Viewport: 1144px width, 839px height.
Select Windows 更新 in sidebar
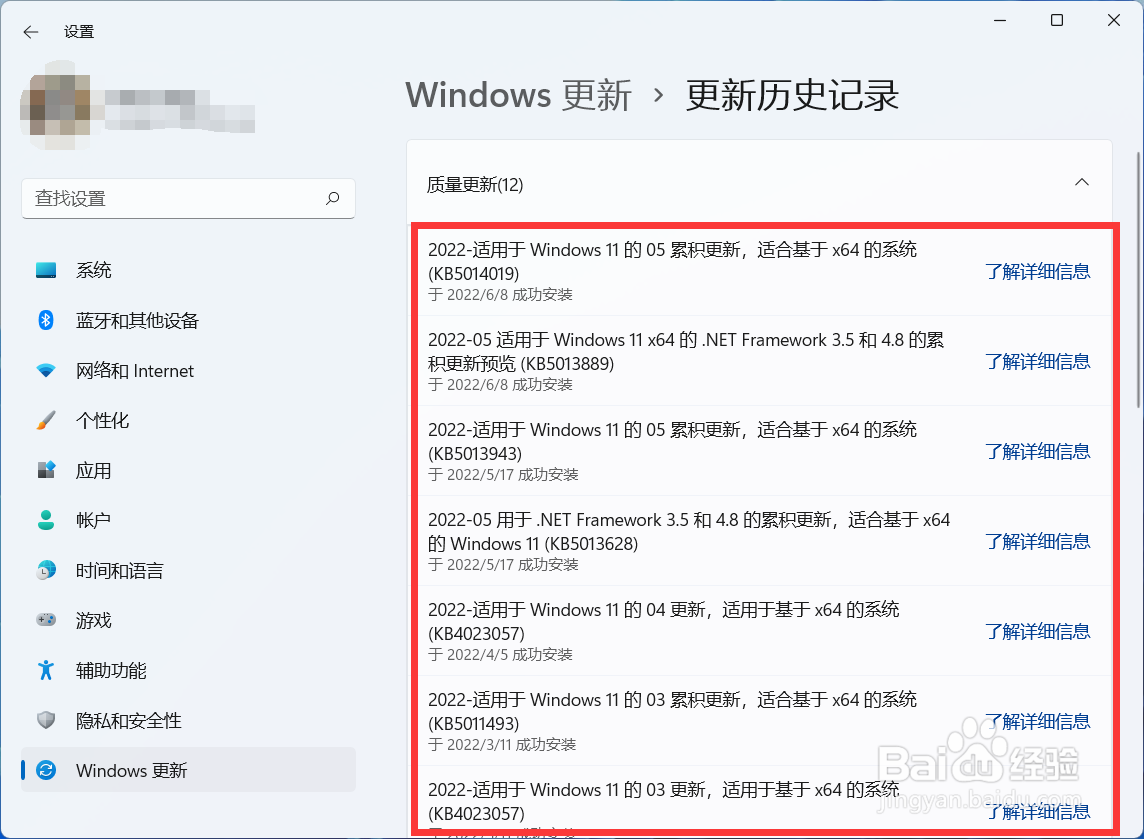coord(188,770)
